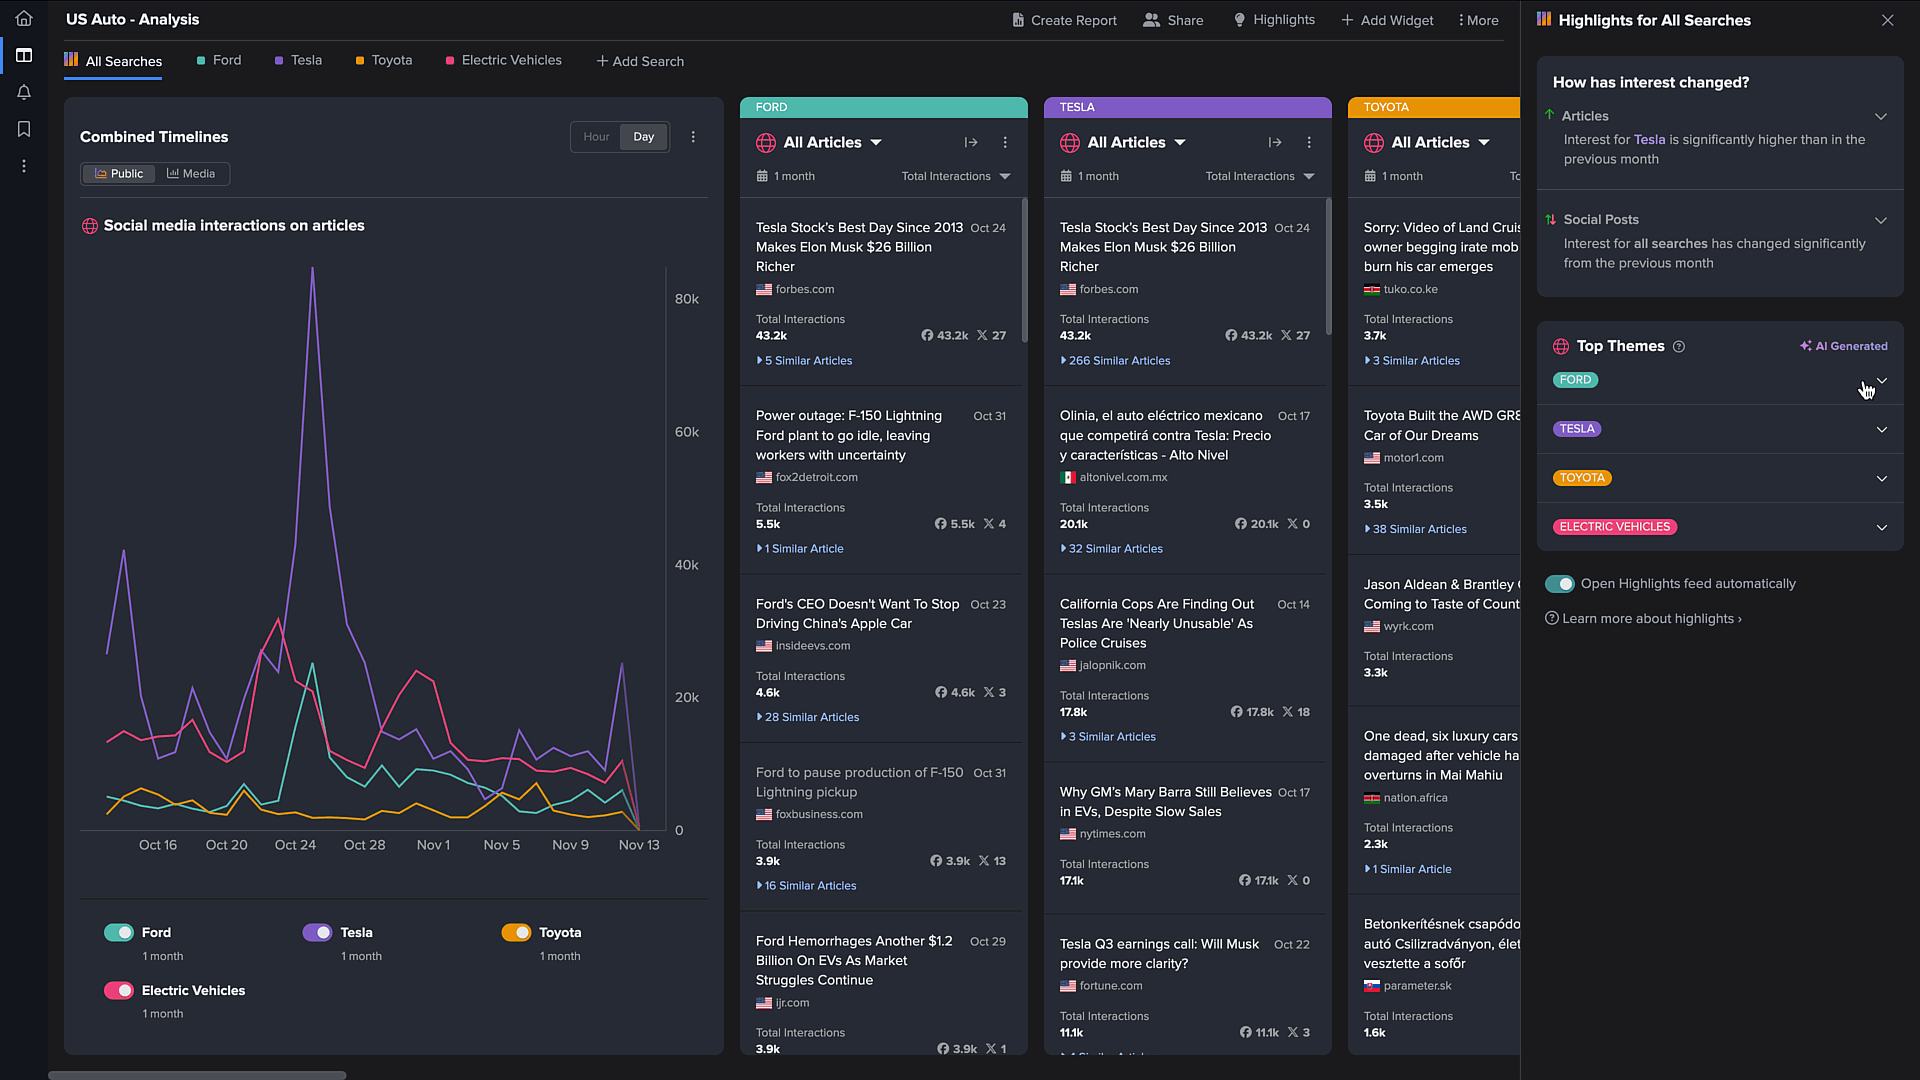This screenshot has width=1920, height=1080.
Task: Click the Ford column expand arrow icon
Action: [x=970, y=143]
